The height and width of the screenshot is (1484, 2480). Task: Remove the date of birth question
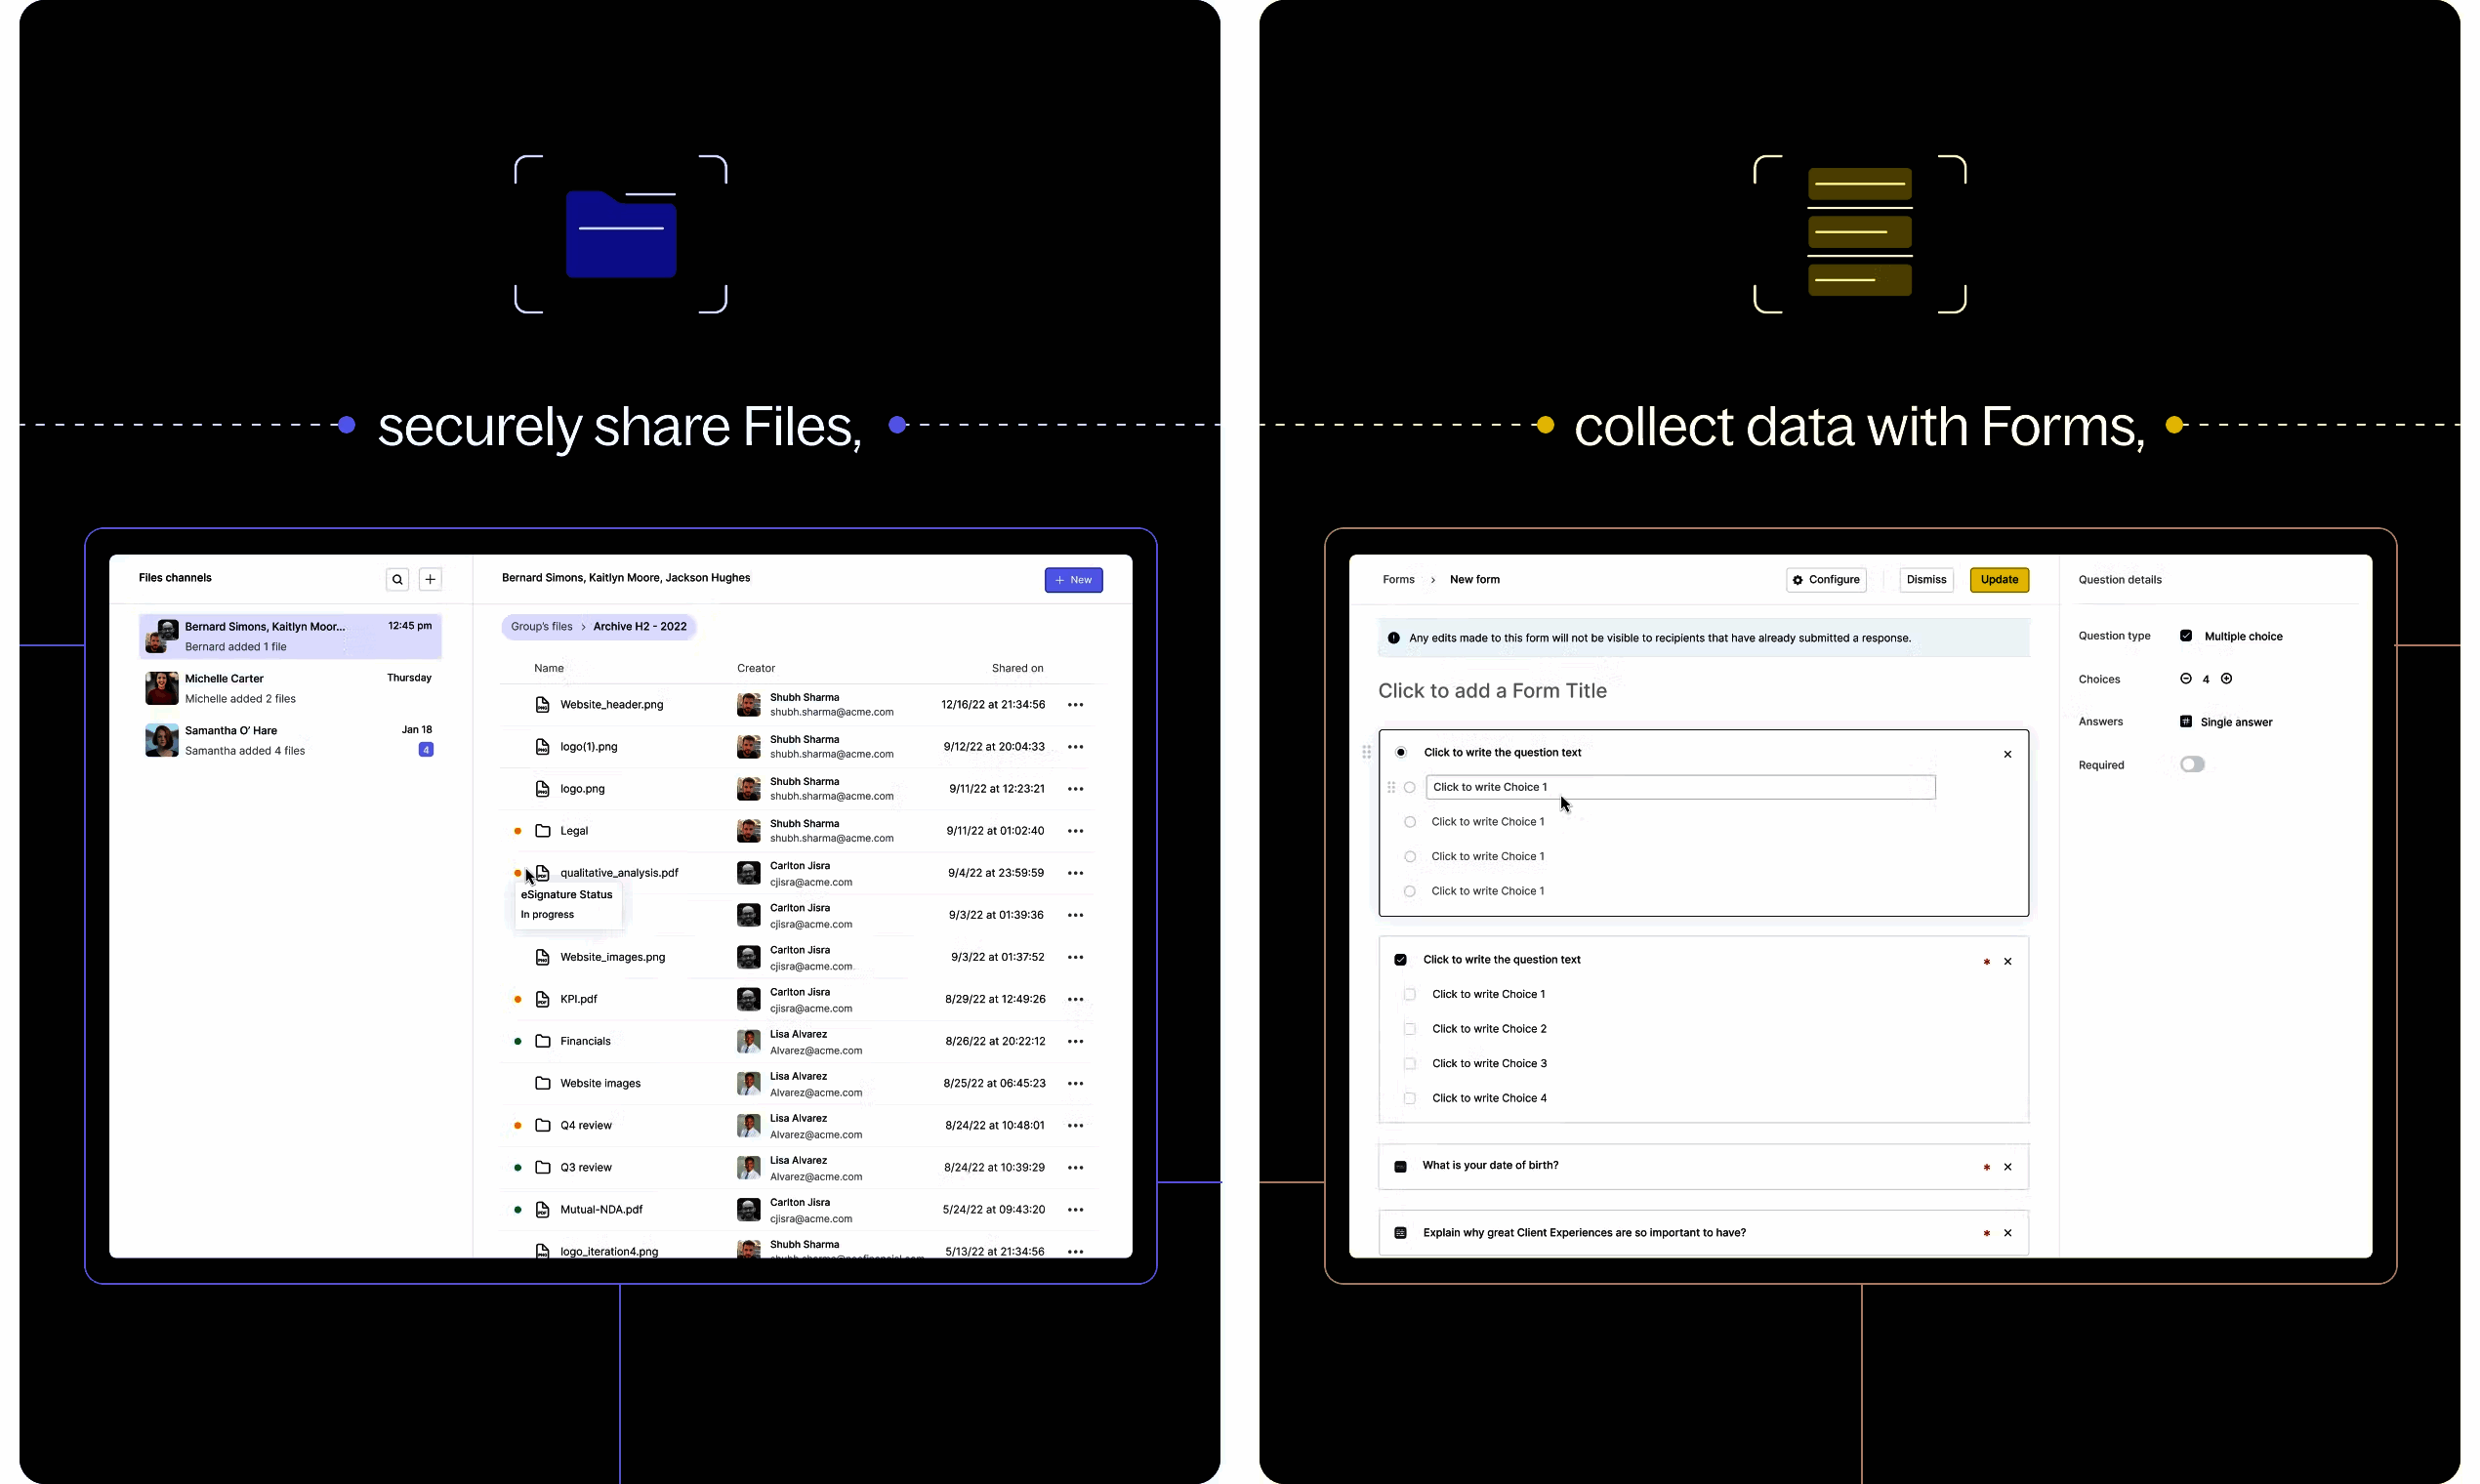(2007, 1167)
